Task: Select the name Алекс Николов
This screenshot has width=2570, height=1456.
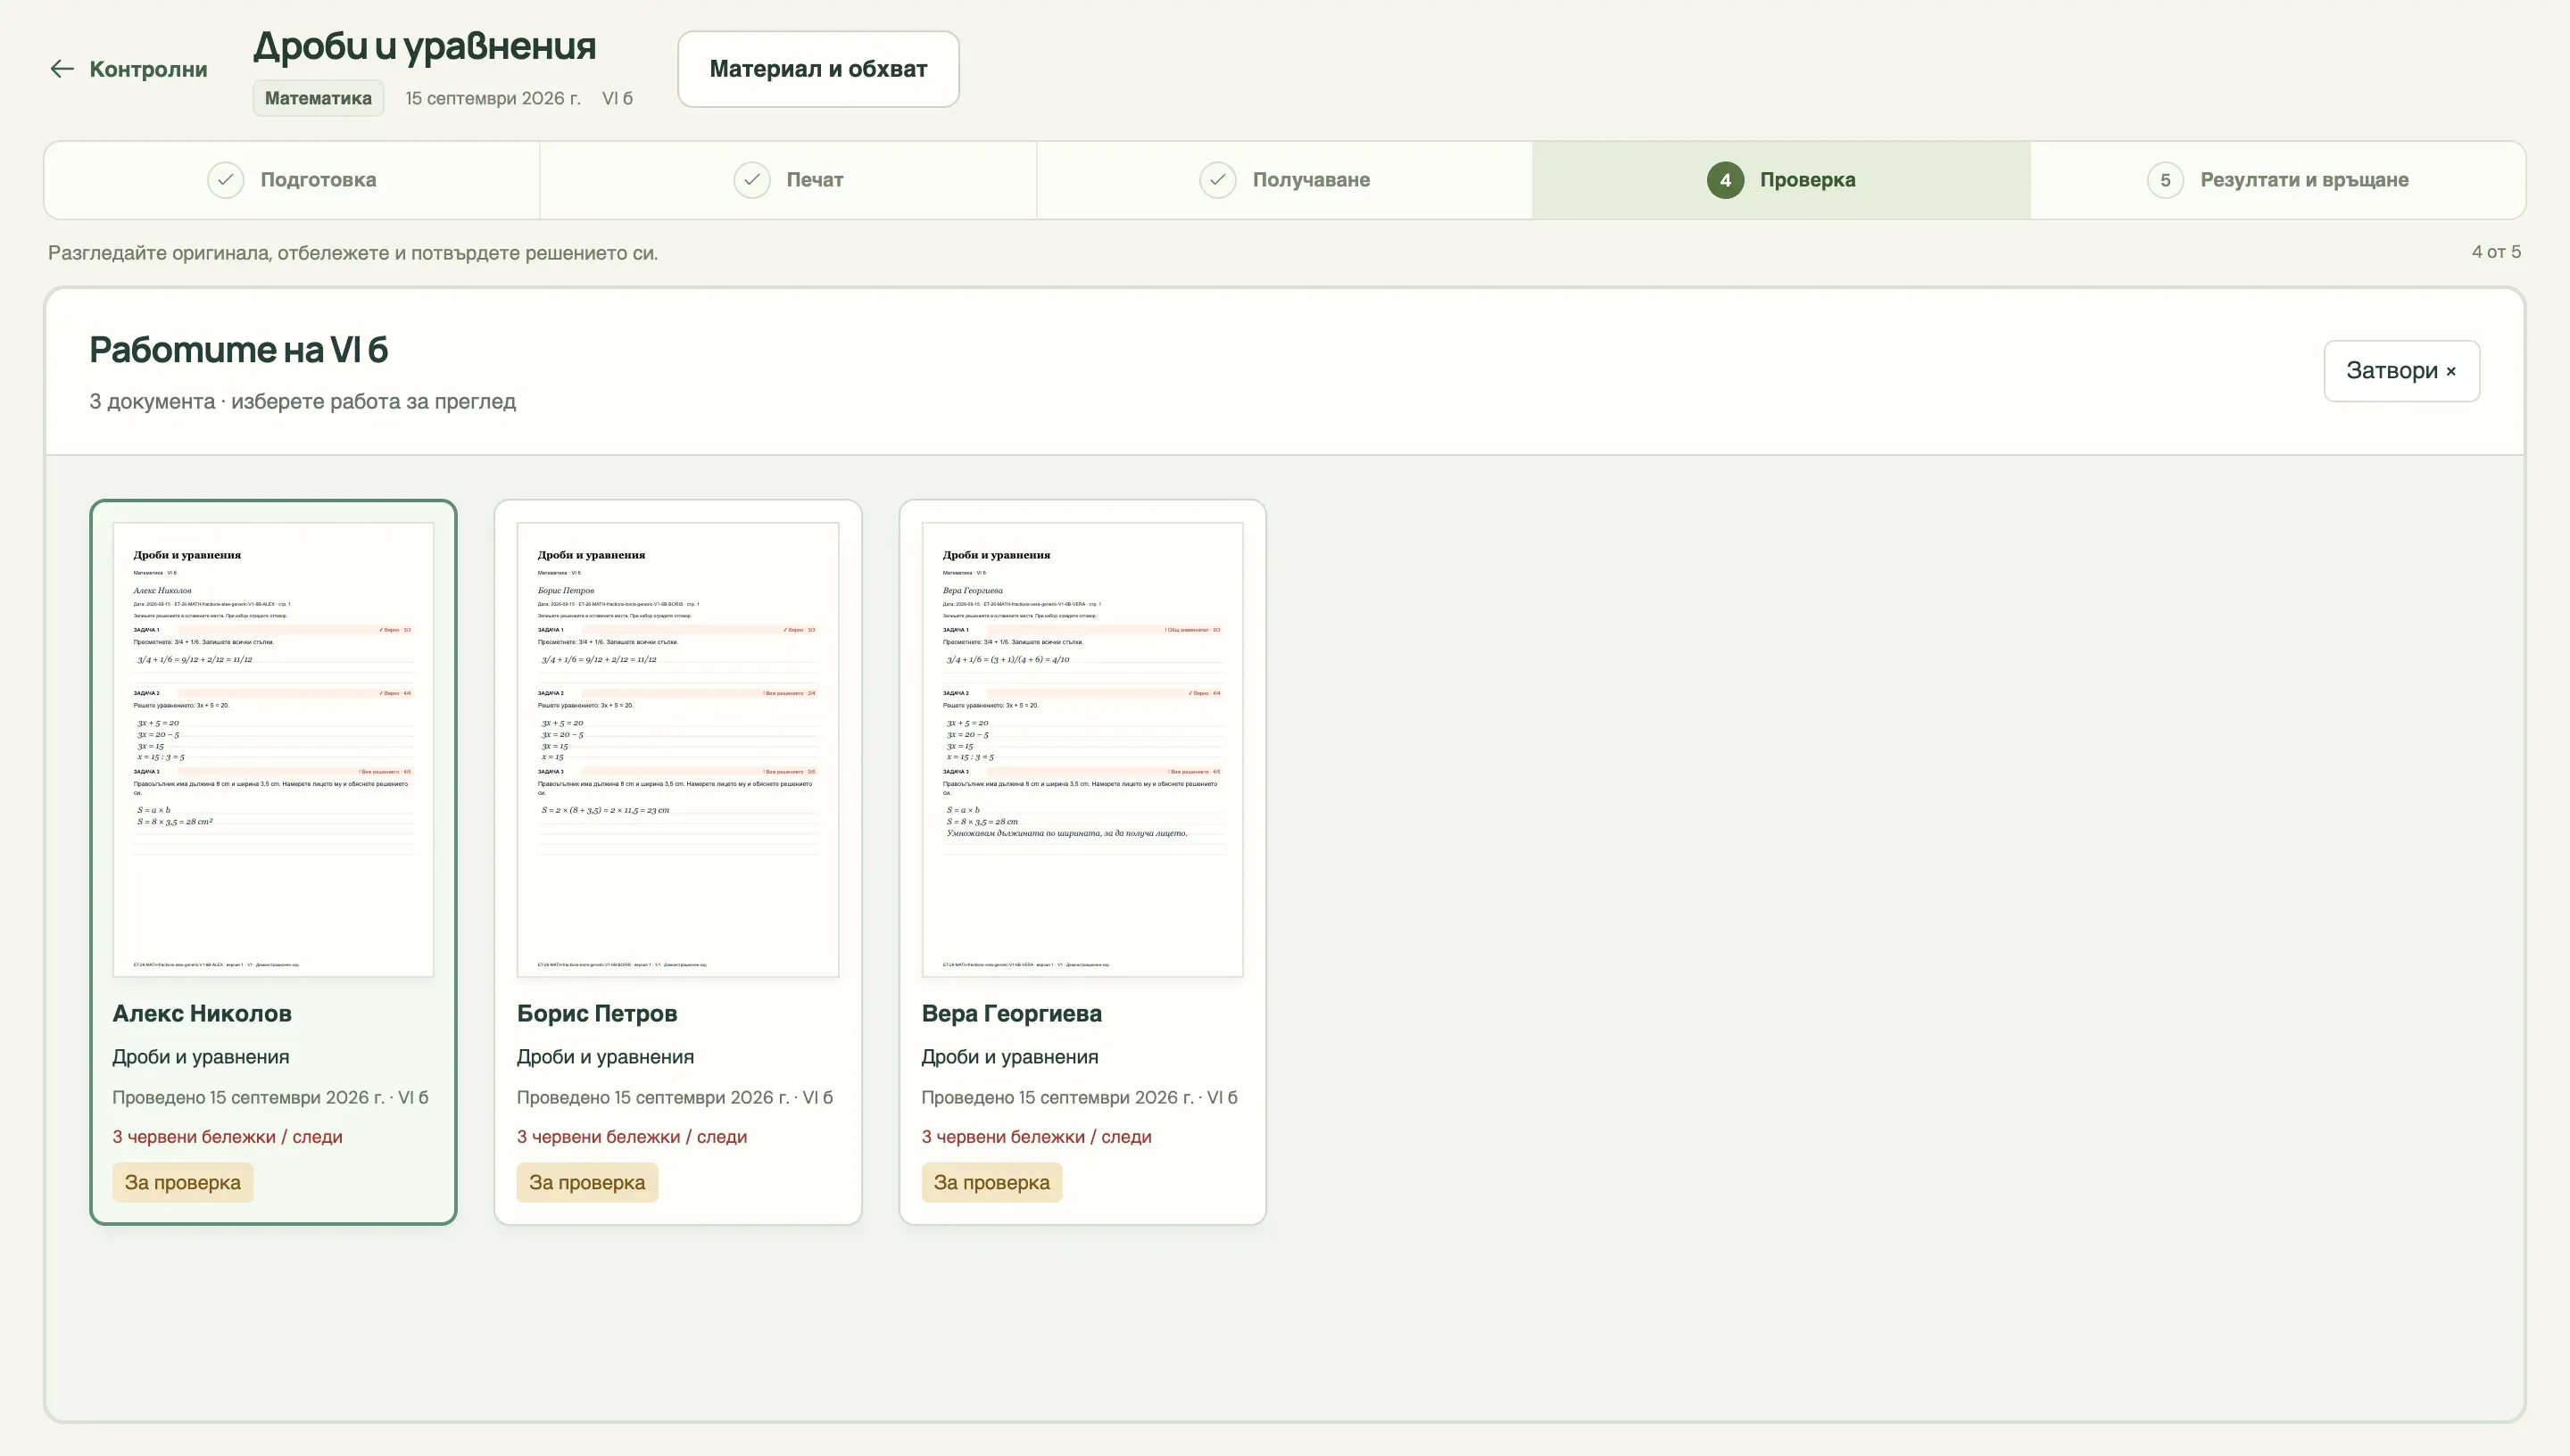Action: [x=202, y=1013]
